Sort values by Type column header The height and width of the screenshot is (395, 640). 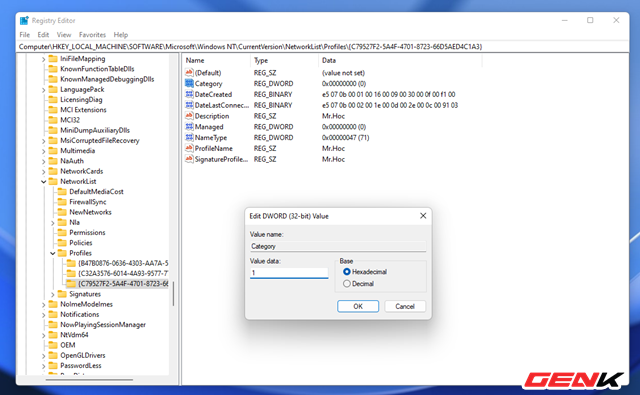284,60
